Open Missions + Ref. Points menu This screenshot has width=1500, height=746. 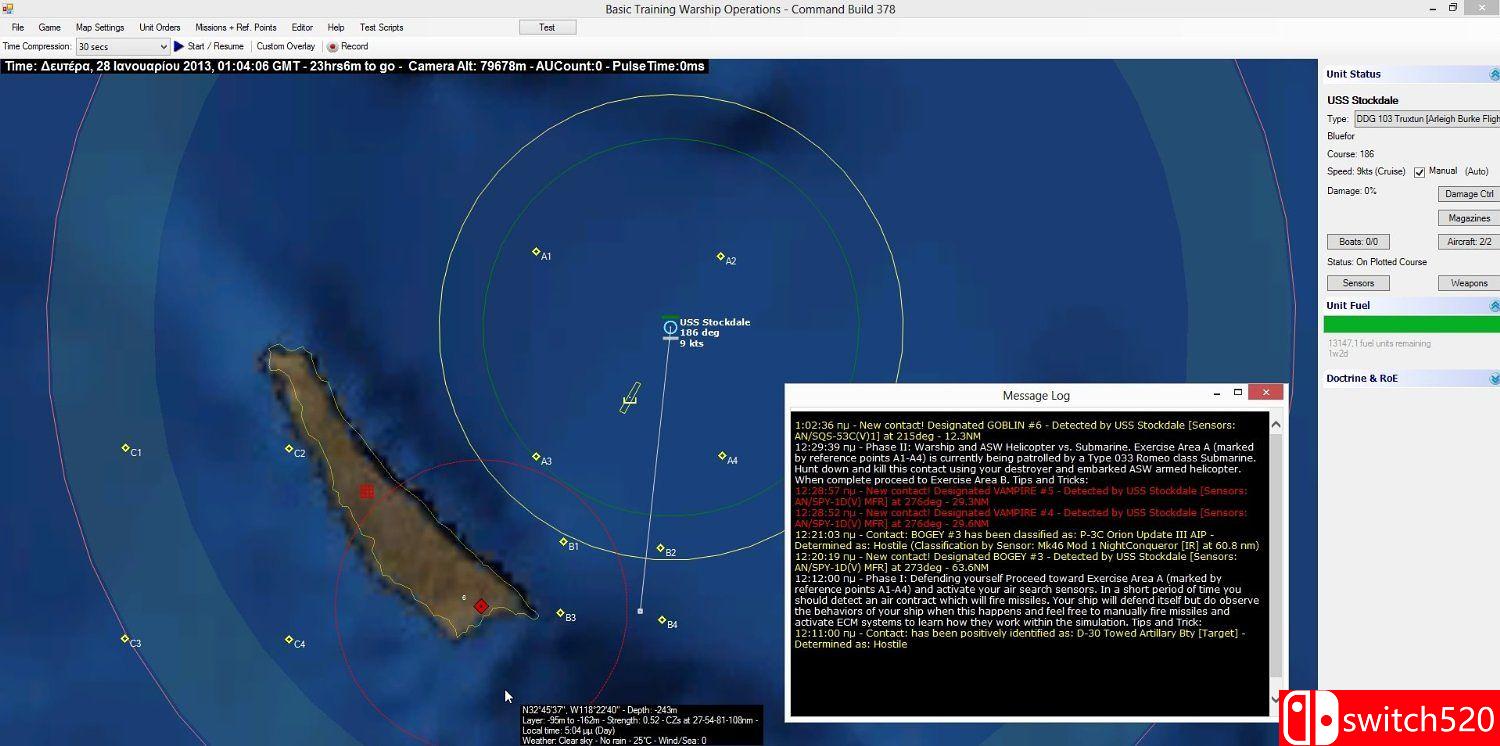236,27
